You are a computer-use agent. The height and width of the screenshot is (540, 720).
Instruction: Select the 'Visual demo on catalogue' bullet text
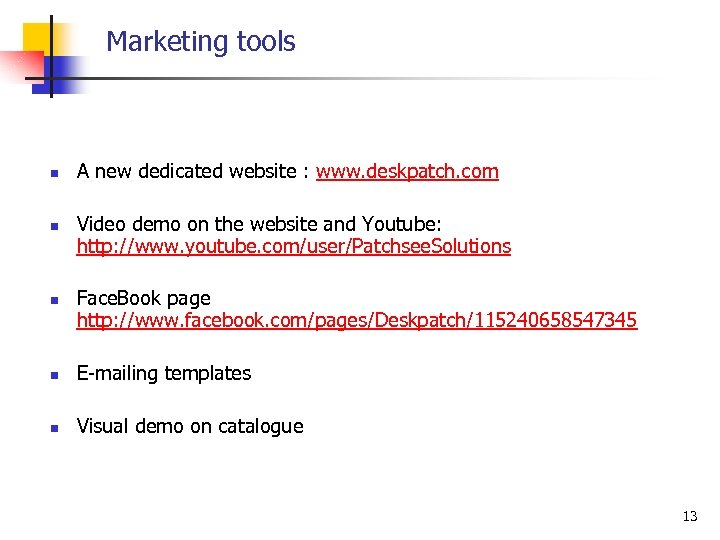[x=190, y=426]
